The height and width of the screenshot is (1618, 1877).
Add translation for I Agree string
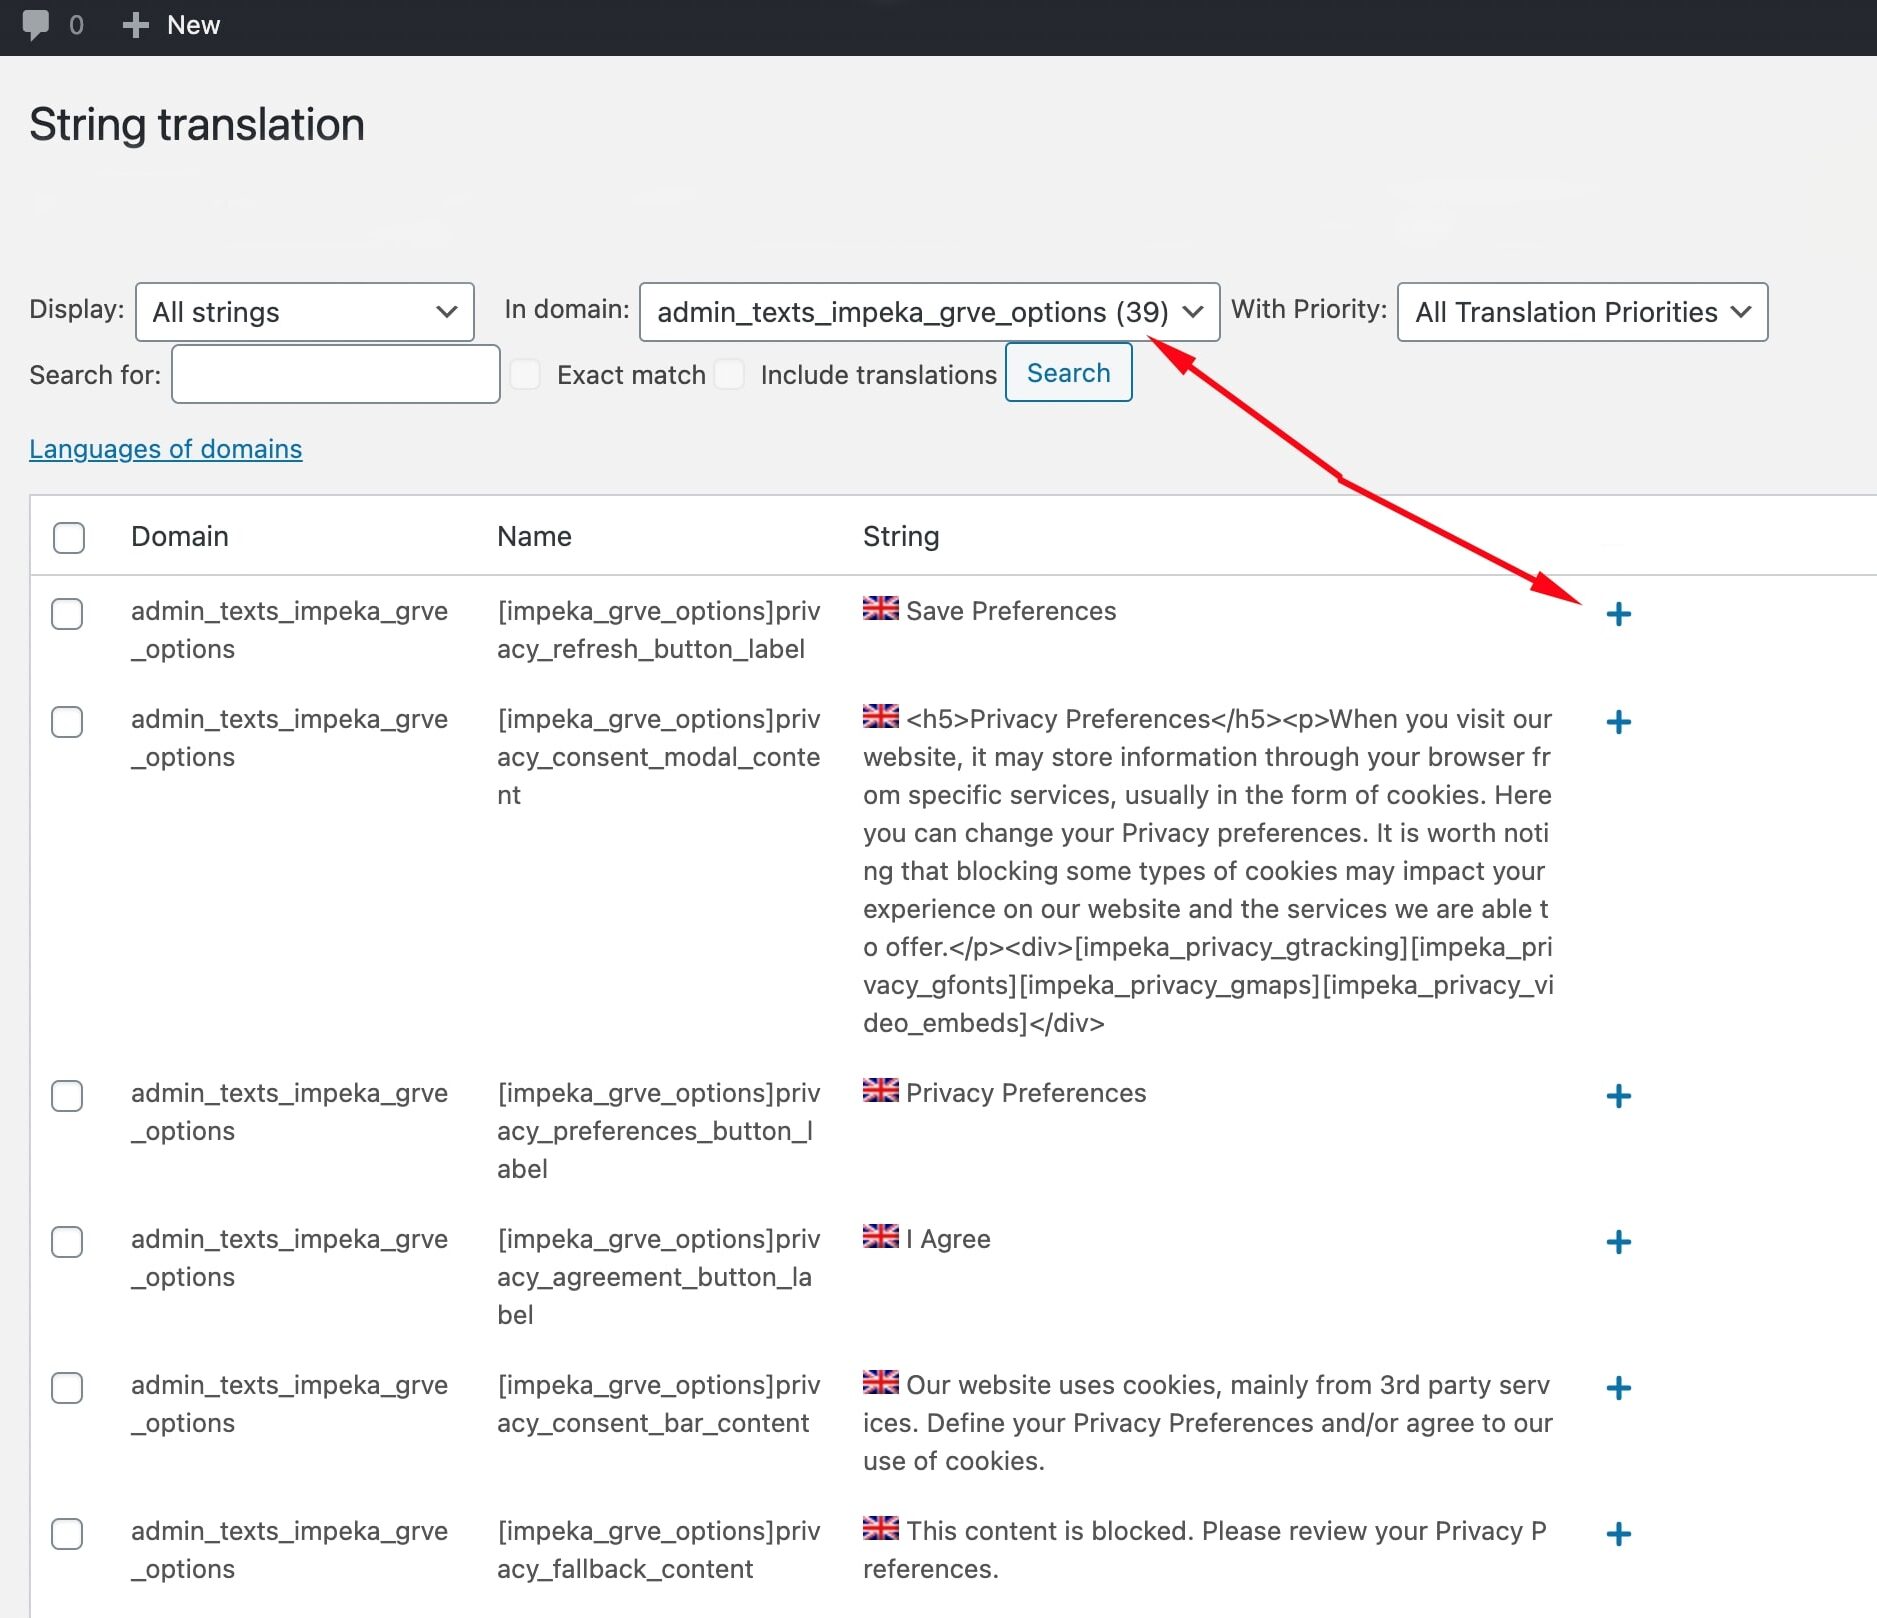click(x=1618, y=1242)
